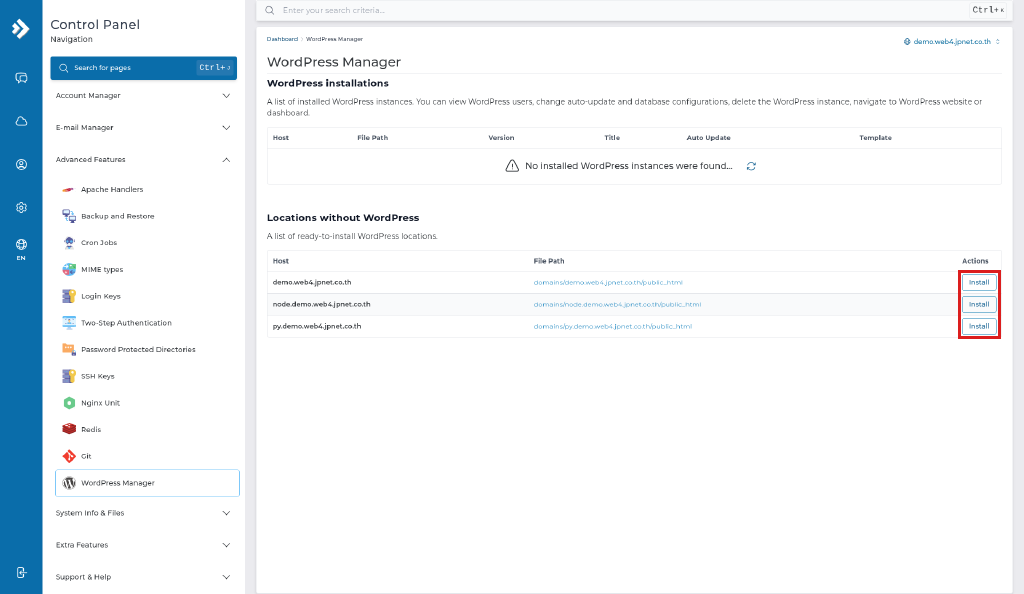Open Backup and Restore

(x=118, y=216)
